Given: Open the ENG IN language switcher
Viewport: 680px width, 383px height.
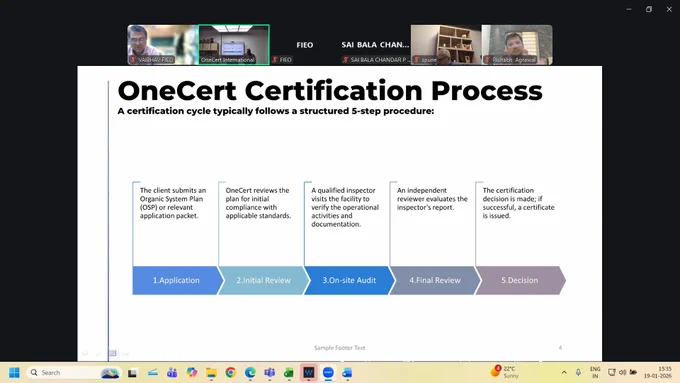Looking at the screenshot, I should (595, 372).
